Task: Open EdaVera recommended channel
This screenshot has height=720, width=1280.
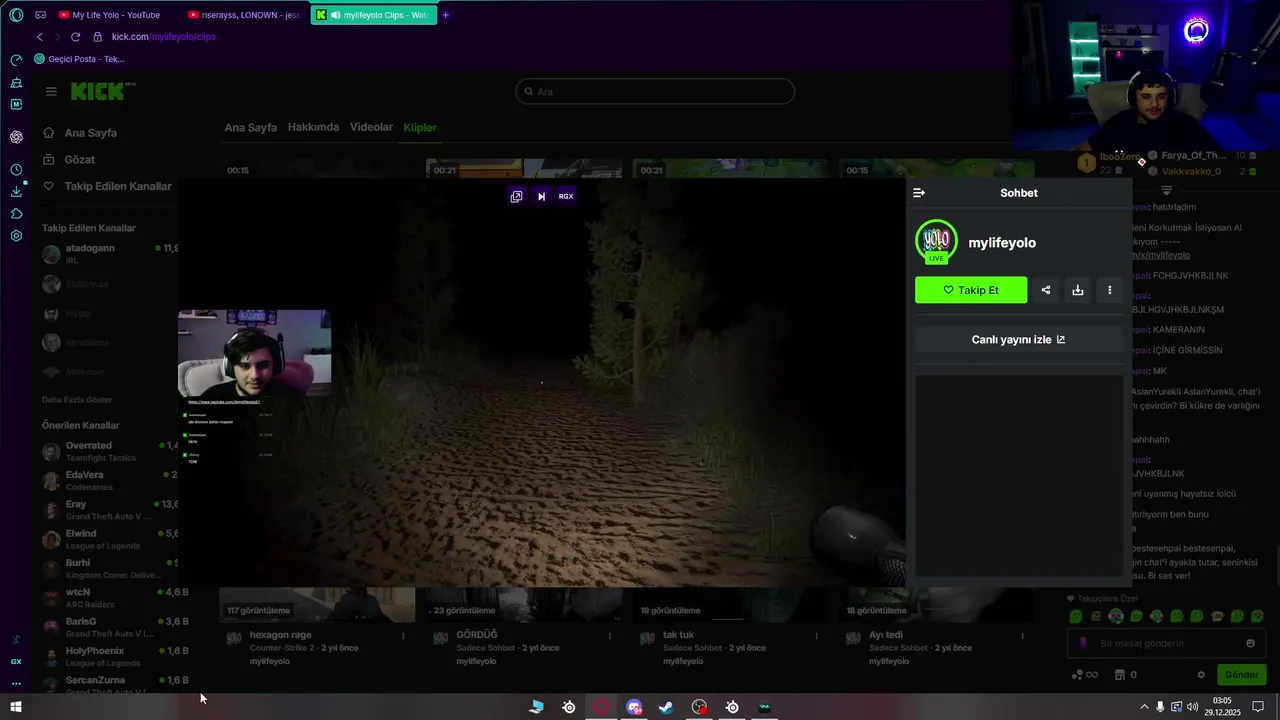Action: coord(110,480)
